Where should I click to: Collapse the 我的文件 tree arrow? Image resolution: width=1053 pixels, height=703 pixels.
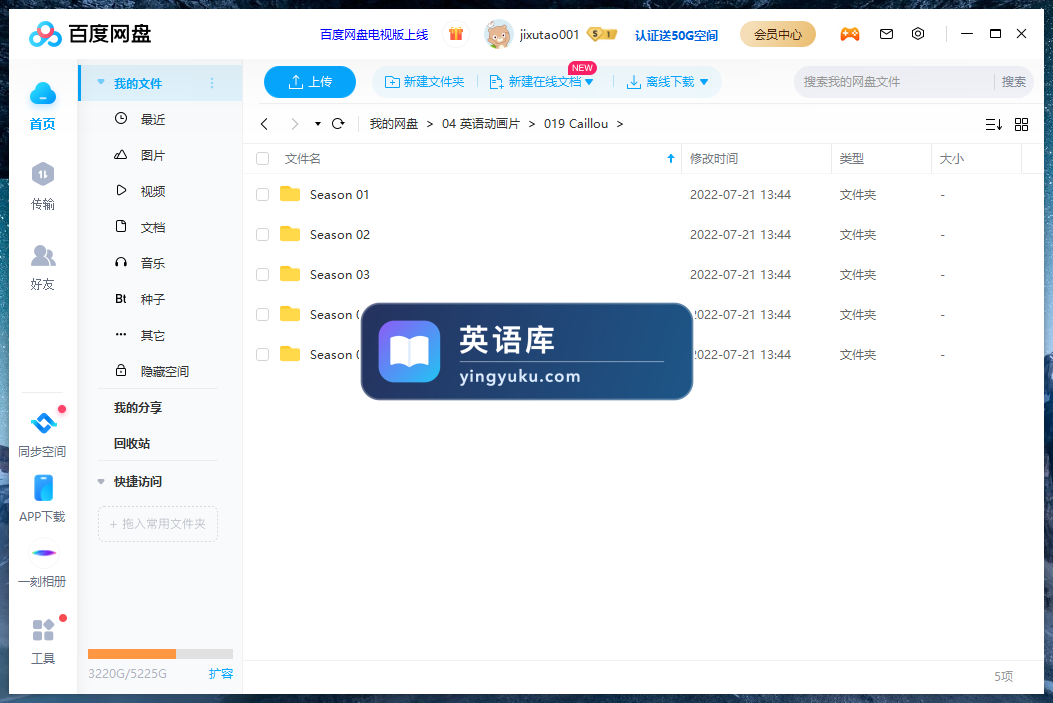pos(101,83)
